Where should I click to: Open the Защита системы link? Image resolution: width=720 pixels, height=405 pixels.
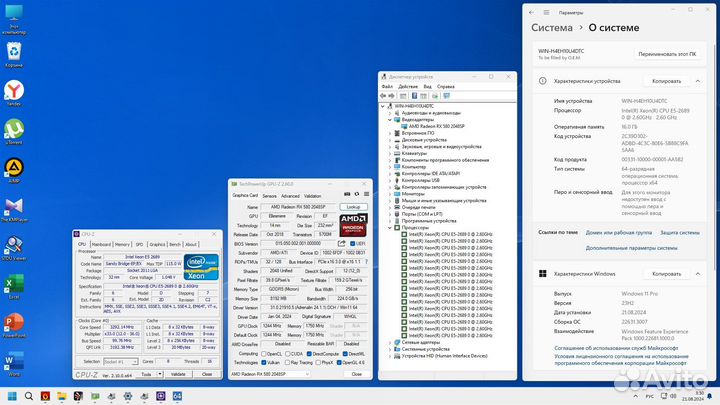[680, 233]
